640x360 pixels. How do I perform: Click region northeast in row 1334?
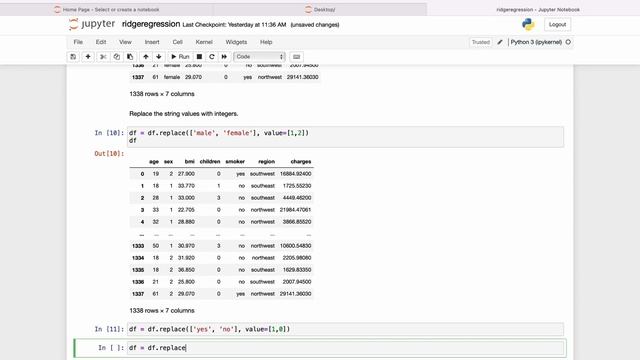pyautogui.click(x=263, y=258)
